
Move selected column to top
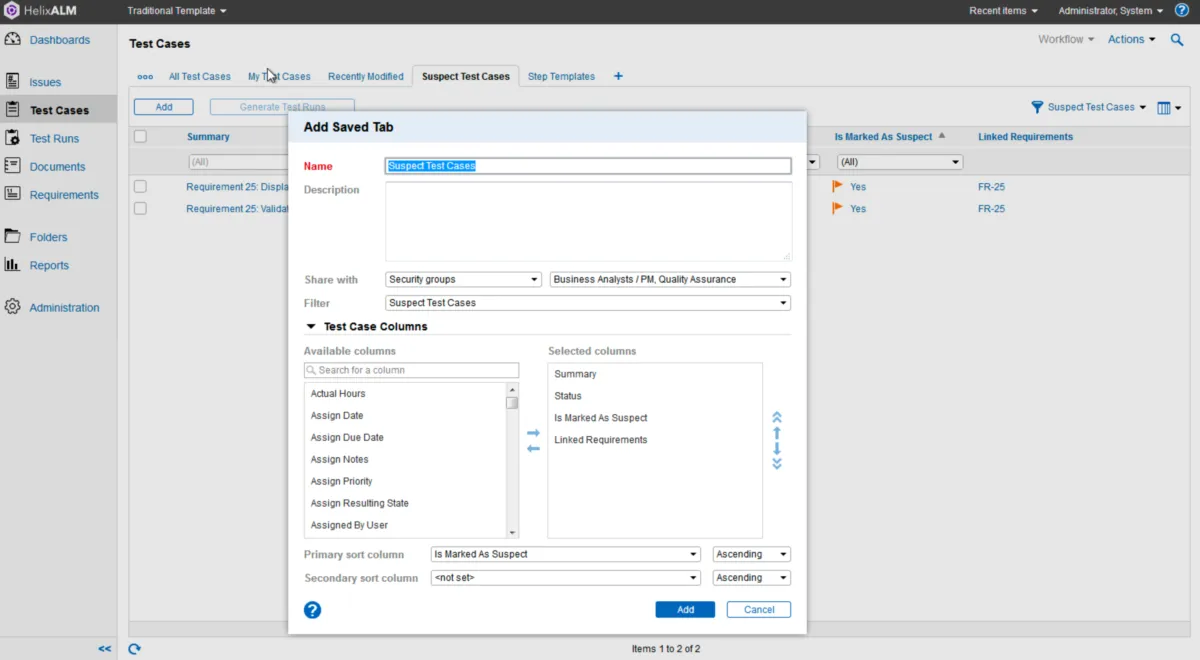(x=777, y=417)
